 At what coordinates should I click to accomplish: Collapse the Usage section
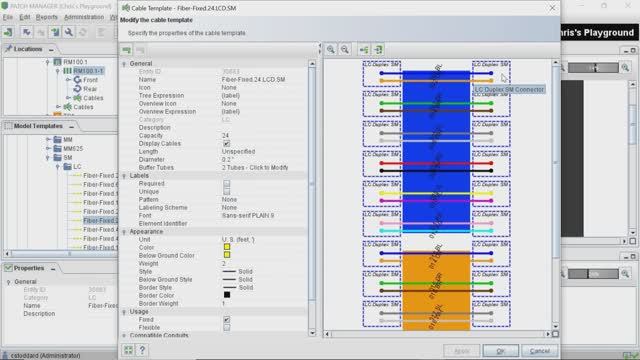pos(124,312)
